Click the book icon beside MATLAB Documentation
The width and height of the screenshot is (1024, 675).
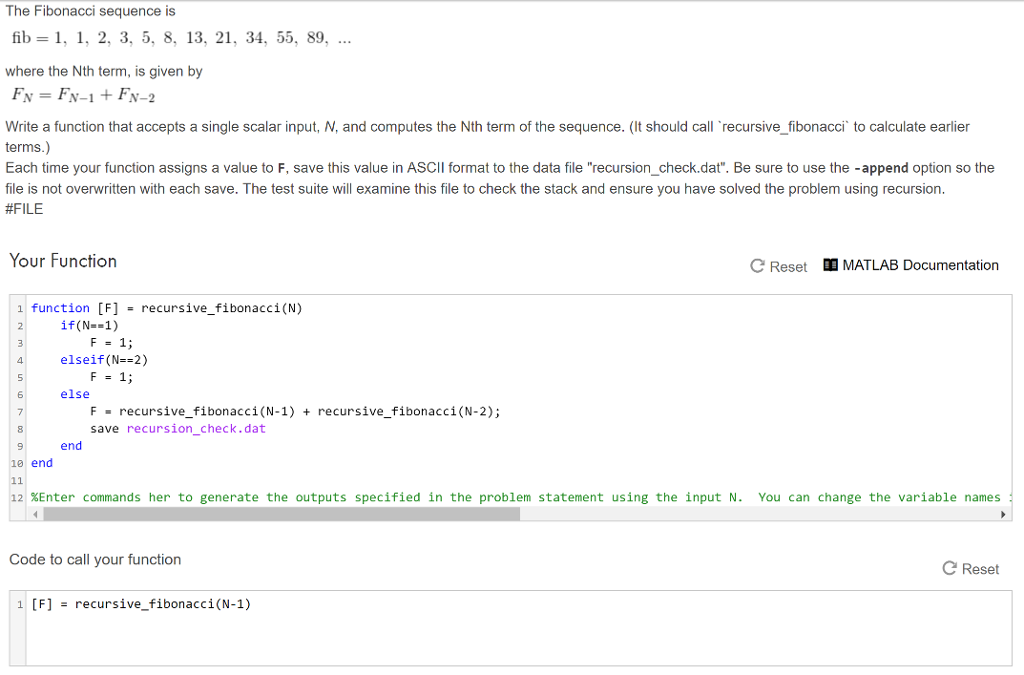829,264
